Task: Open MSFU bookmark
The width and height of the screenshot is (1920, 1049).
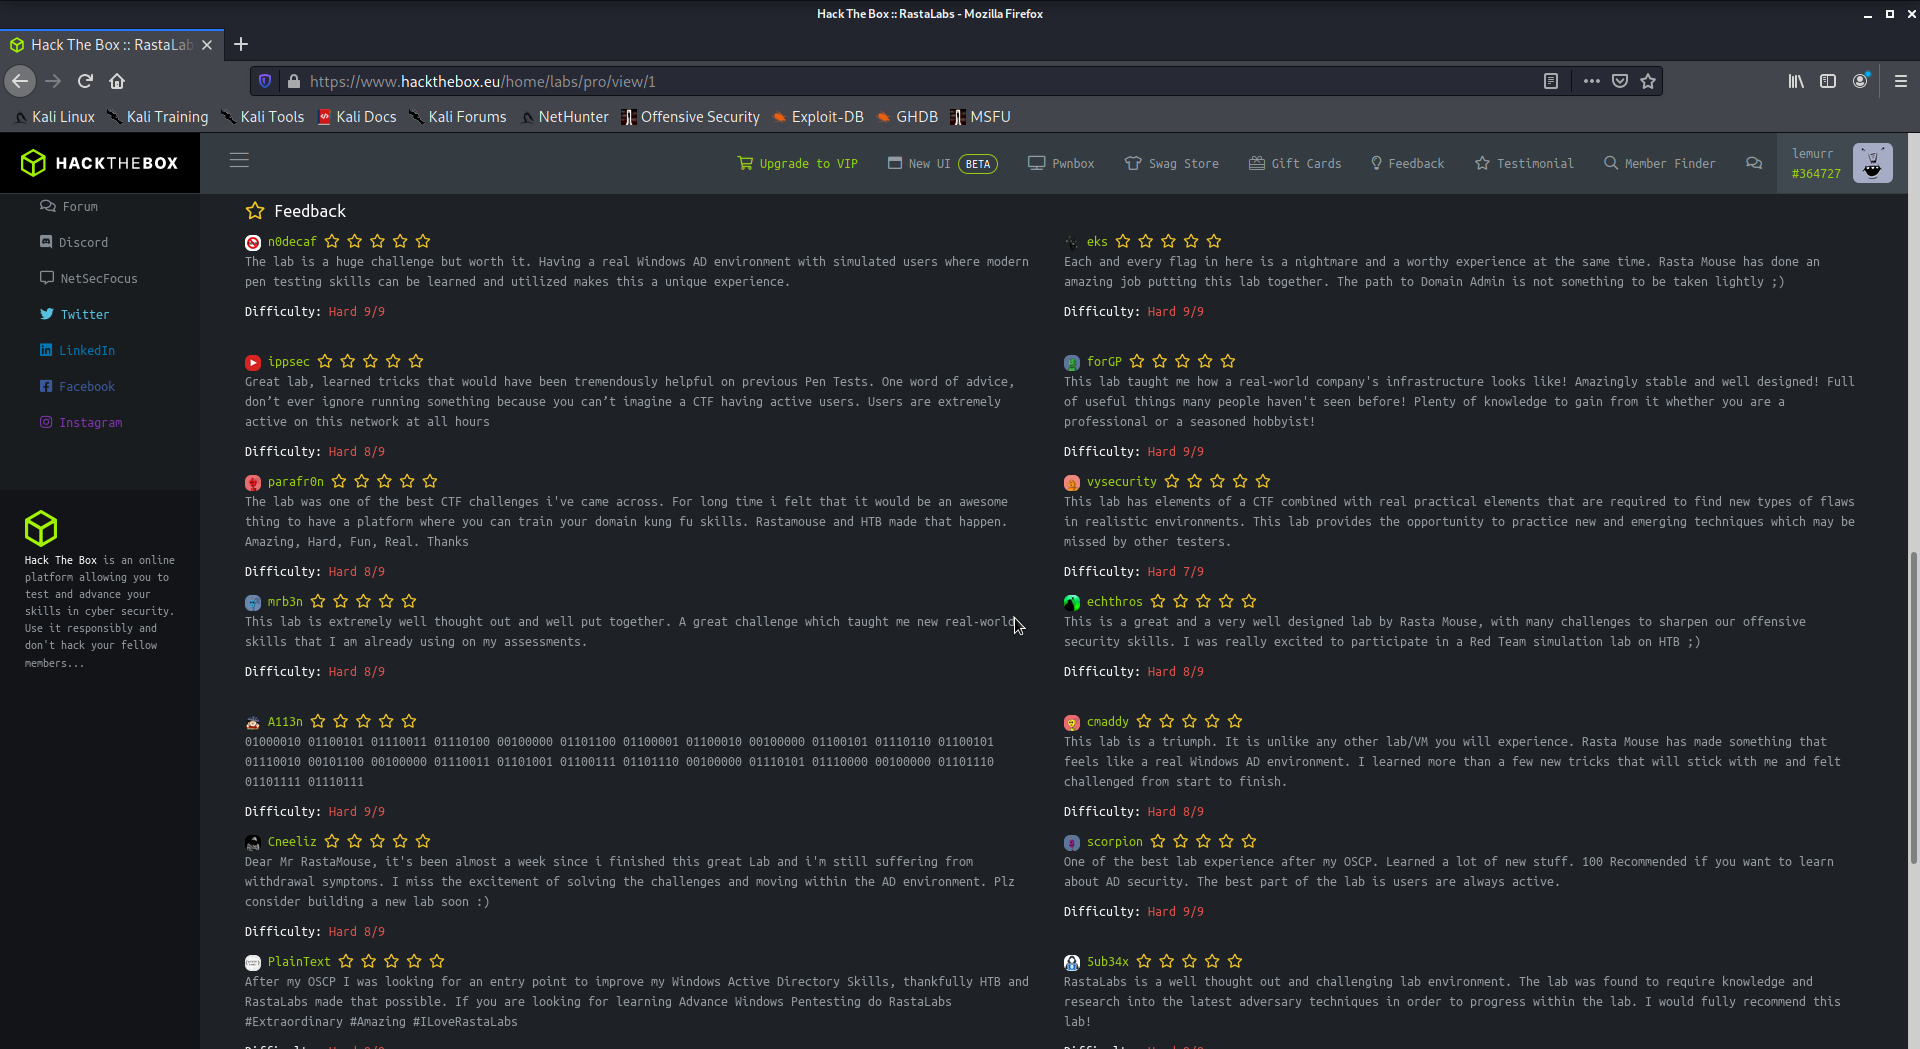Action: (981, 117)
